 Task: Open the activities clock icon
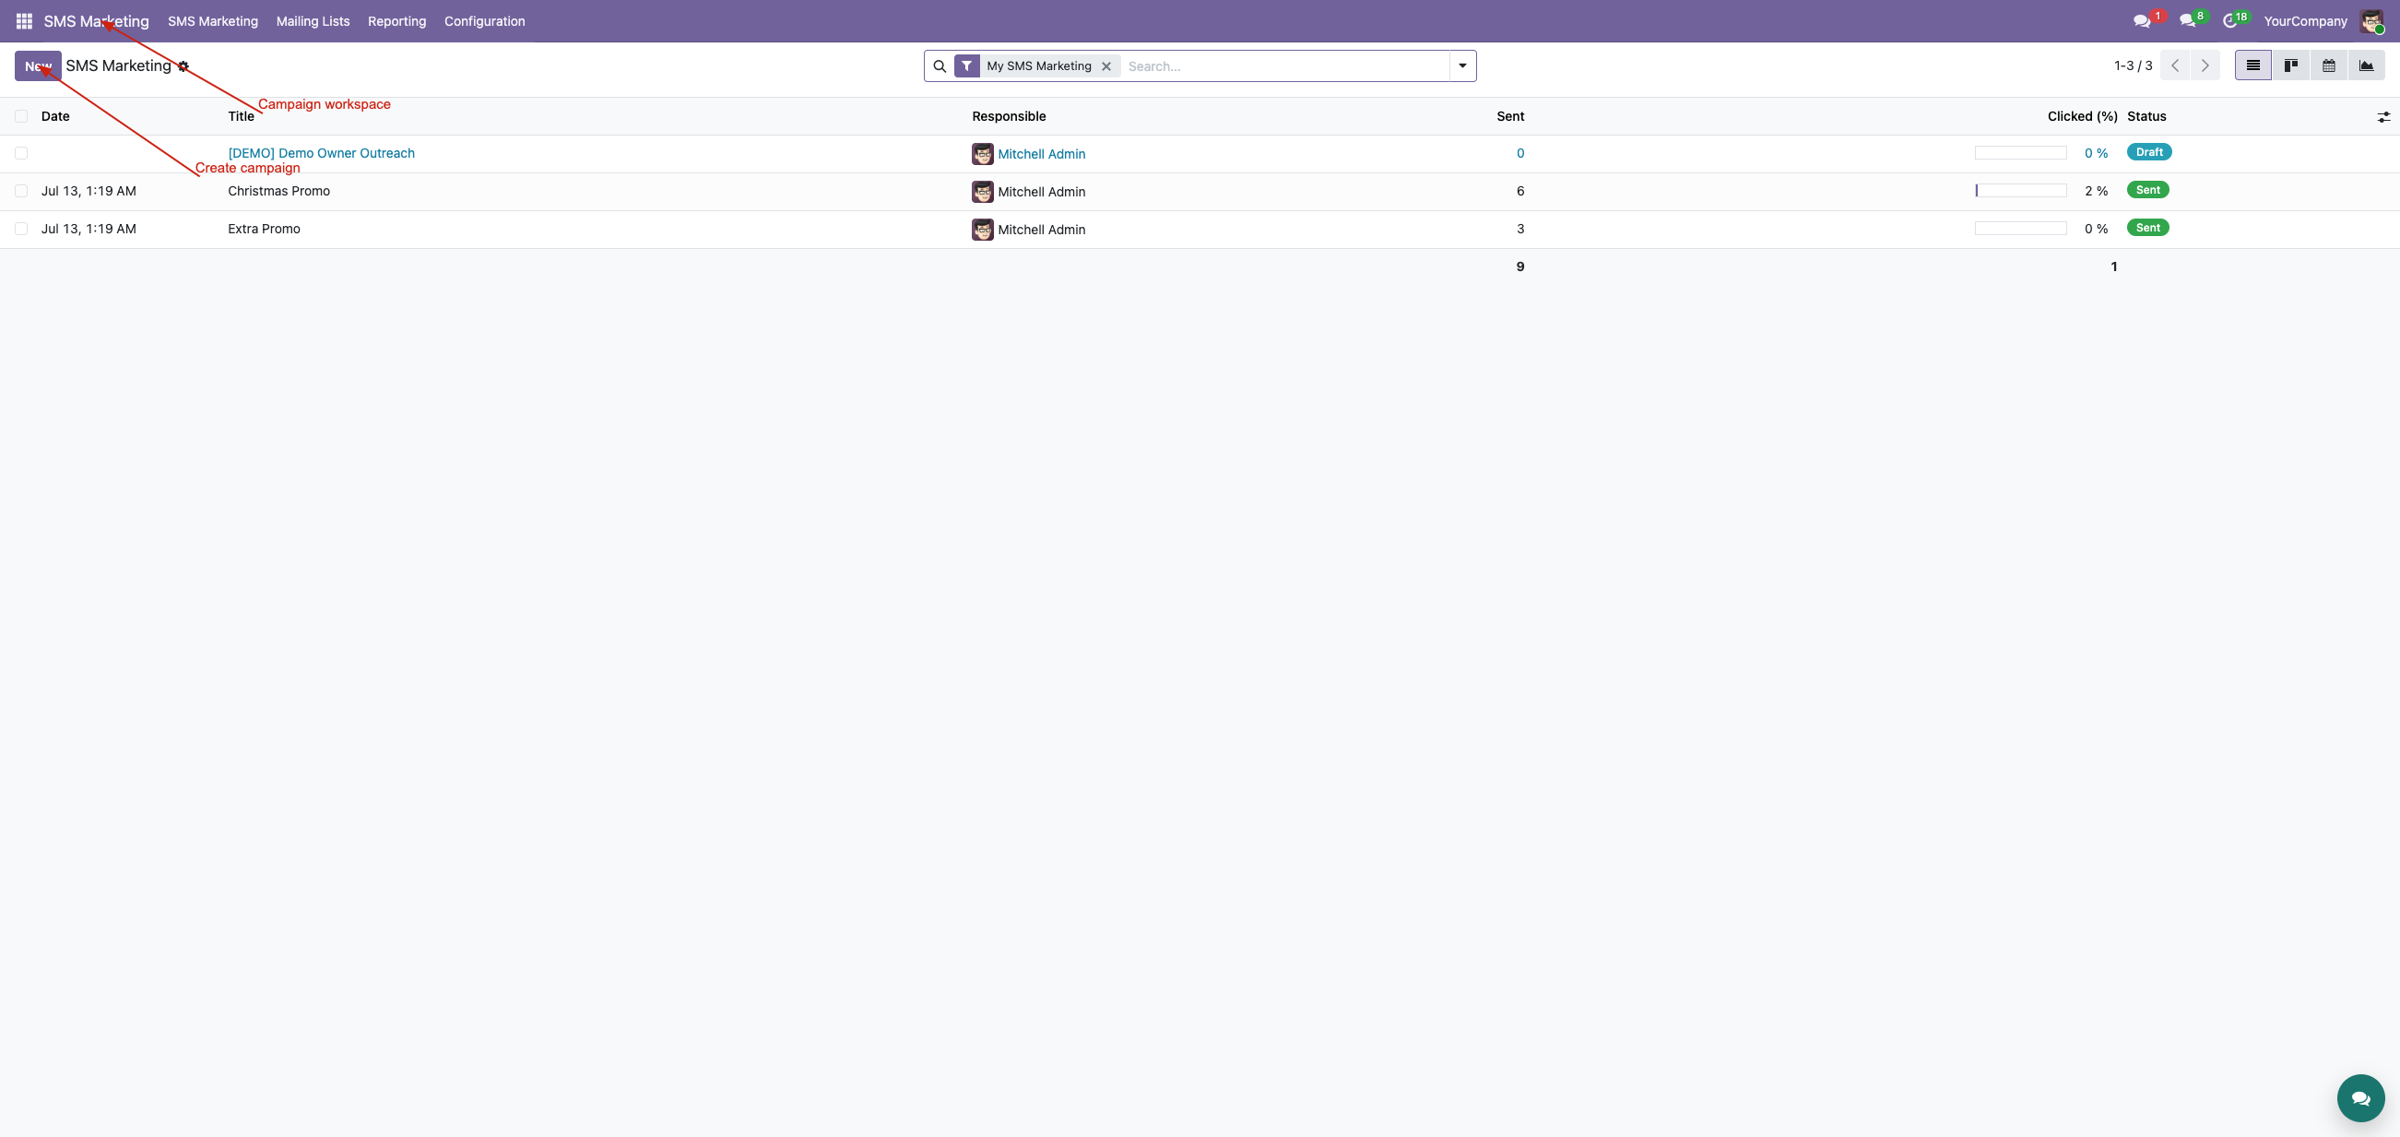click(x=2230, y=21)
